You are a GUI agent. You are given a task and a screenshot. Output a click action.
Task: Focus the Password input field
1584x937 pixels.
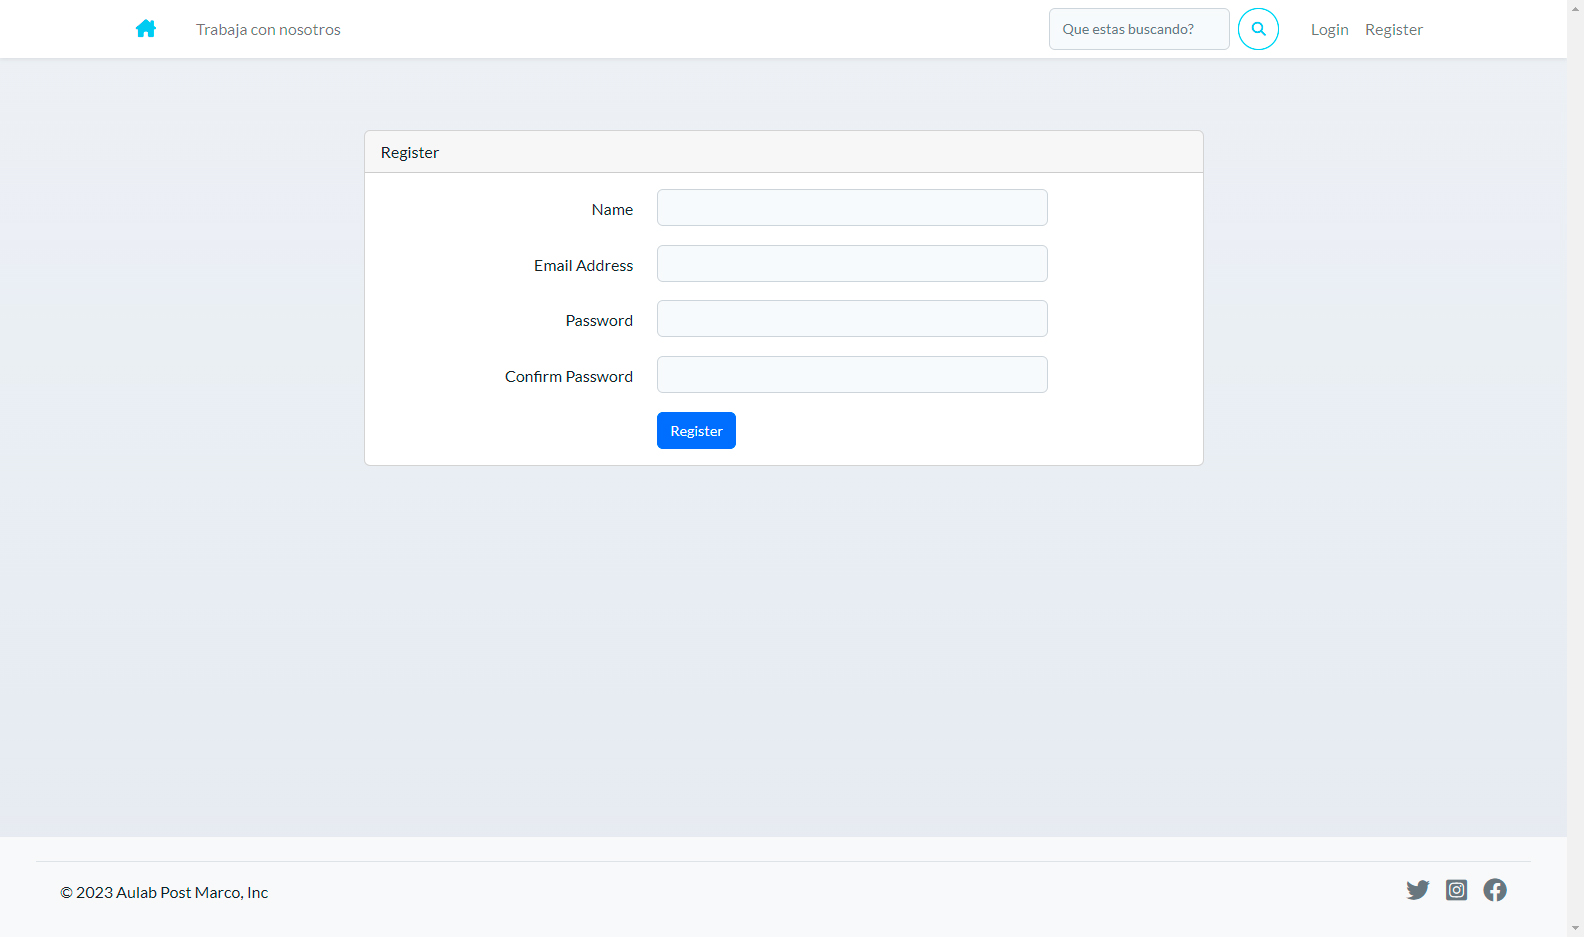click(x=852, y=319)
